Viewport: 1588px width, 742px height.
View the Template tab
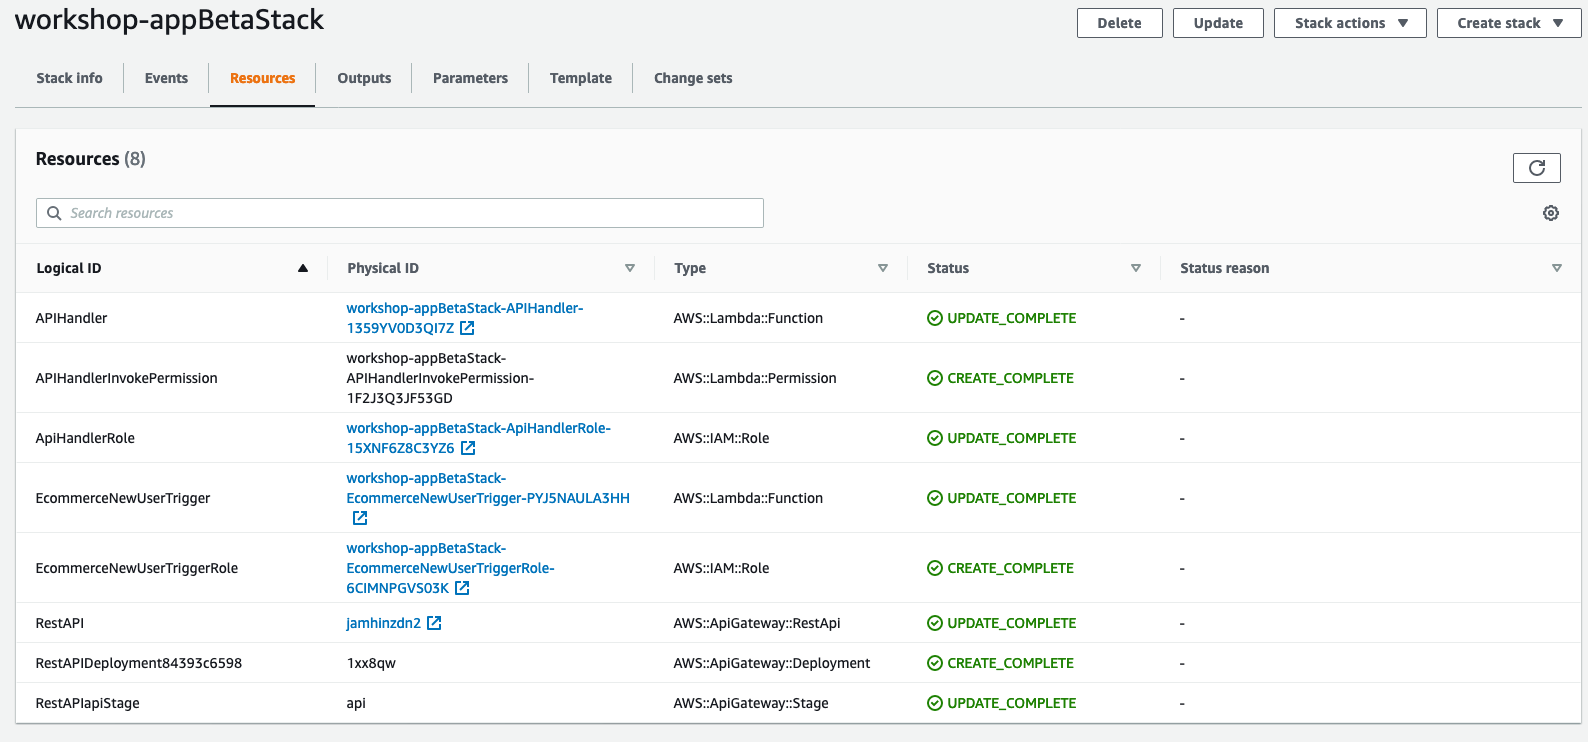(x=581, y=78)
